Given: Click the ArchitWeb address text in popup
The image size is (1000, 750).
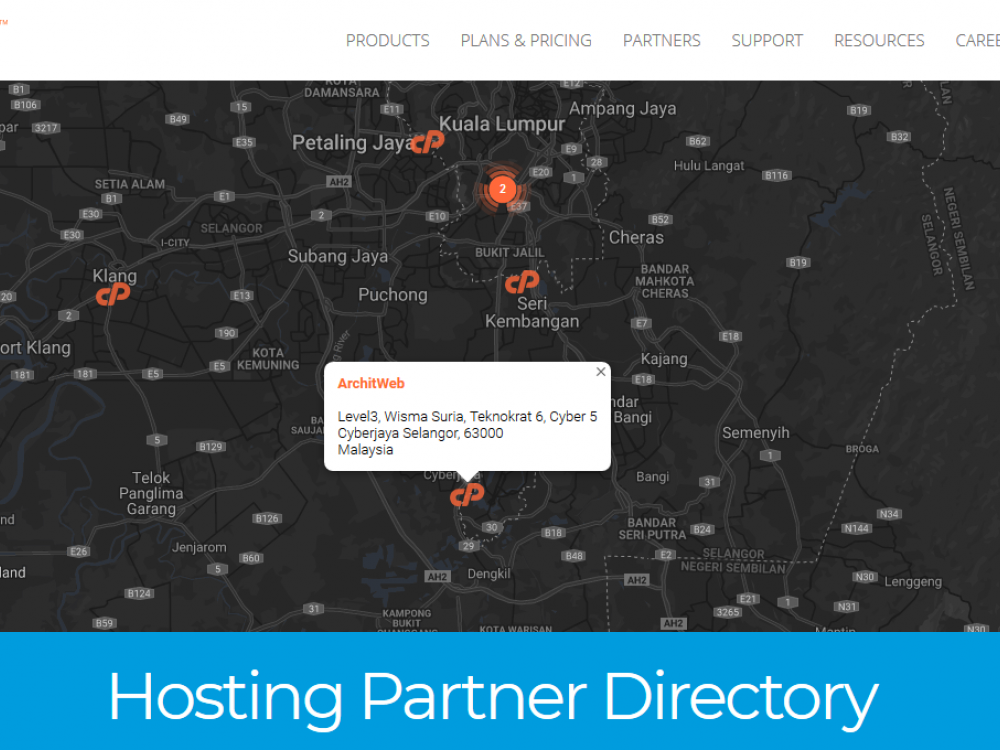Looking at the screenshot, I should 467,433.
